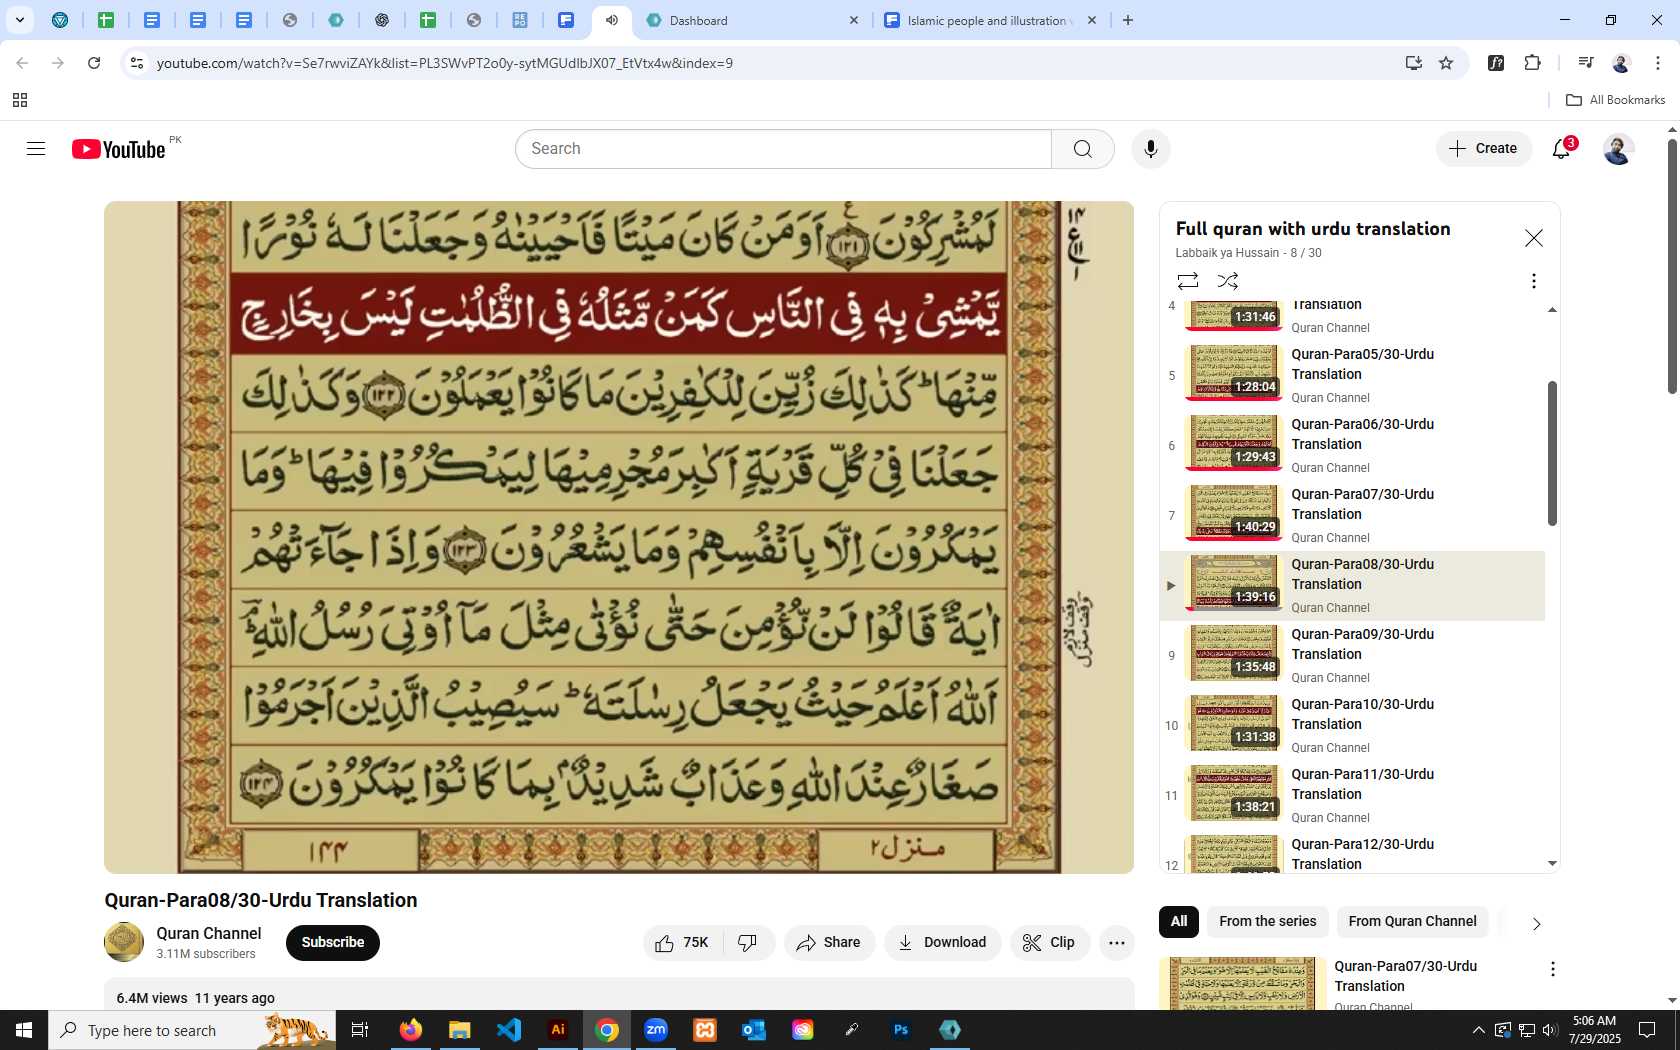Play Quran-Para06 from the playlist
Image resolution: width=1680 pixels, height=1050 pixels.
tap(1352, 445)
